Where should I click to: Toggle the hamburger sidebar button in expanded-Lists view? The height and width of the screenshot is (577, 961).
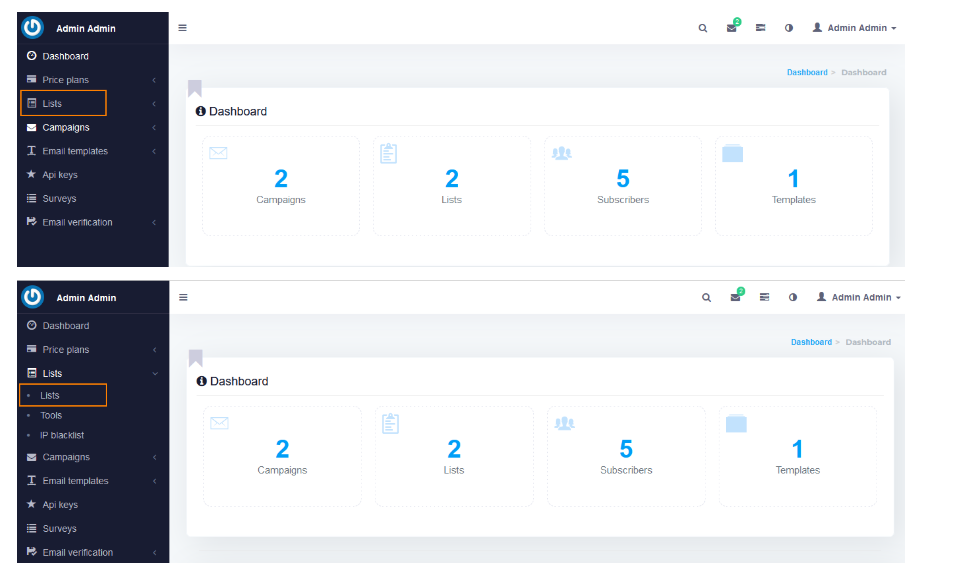tap(183, 297)
